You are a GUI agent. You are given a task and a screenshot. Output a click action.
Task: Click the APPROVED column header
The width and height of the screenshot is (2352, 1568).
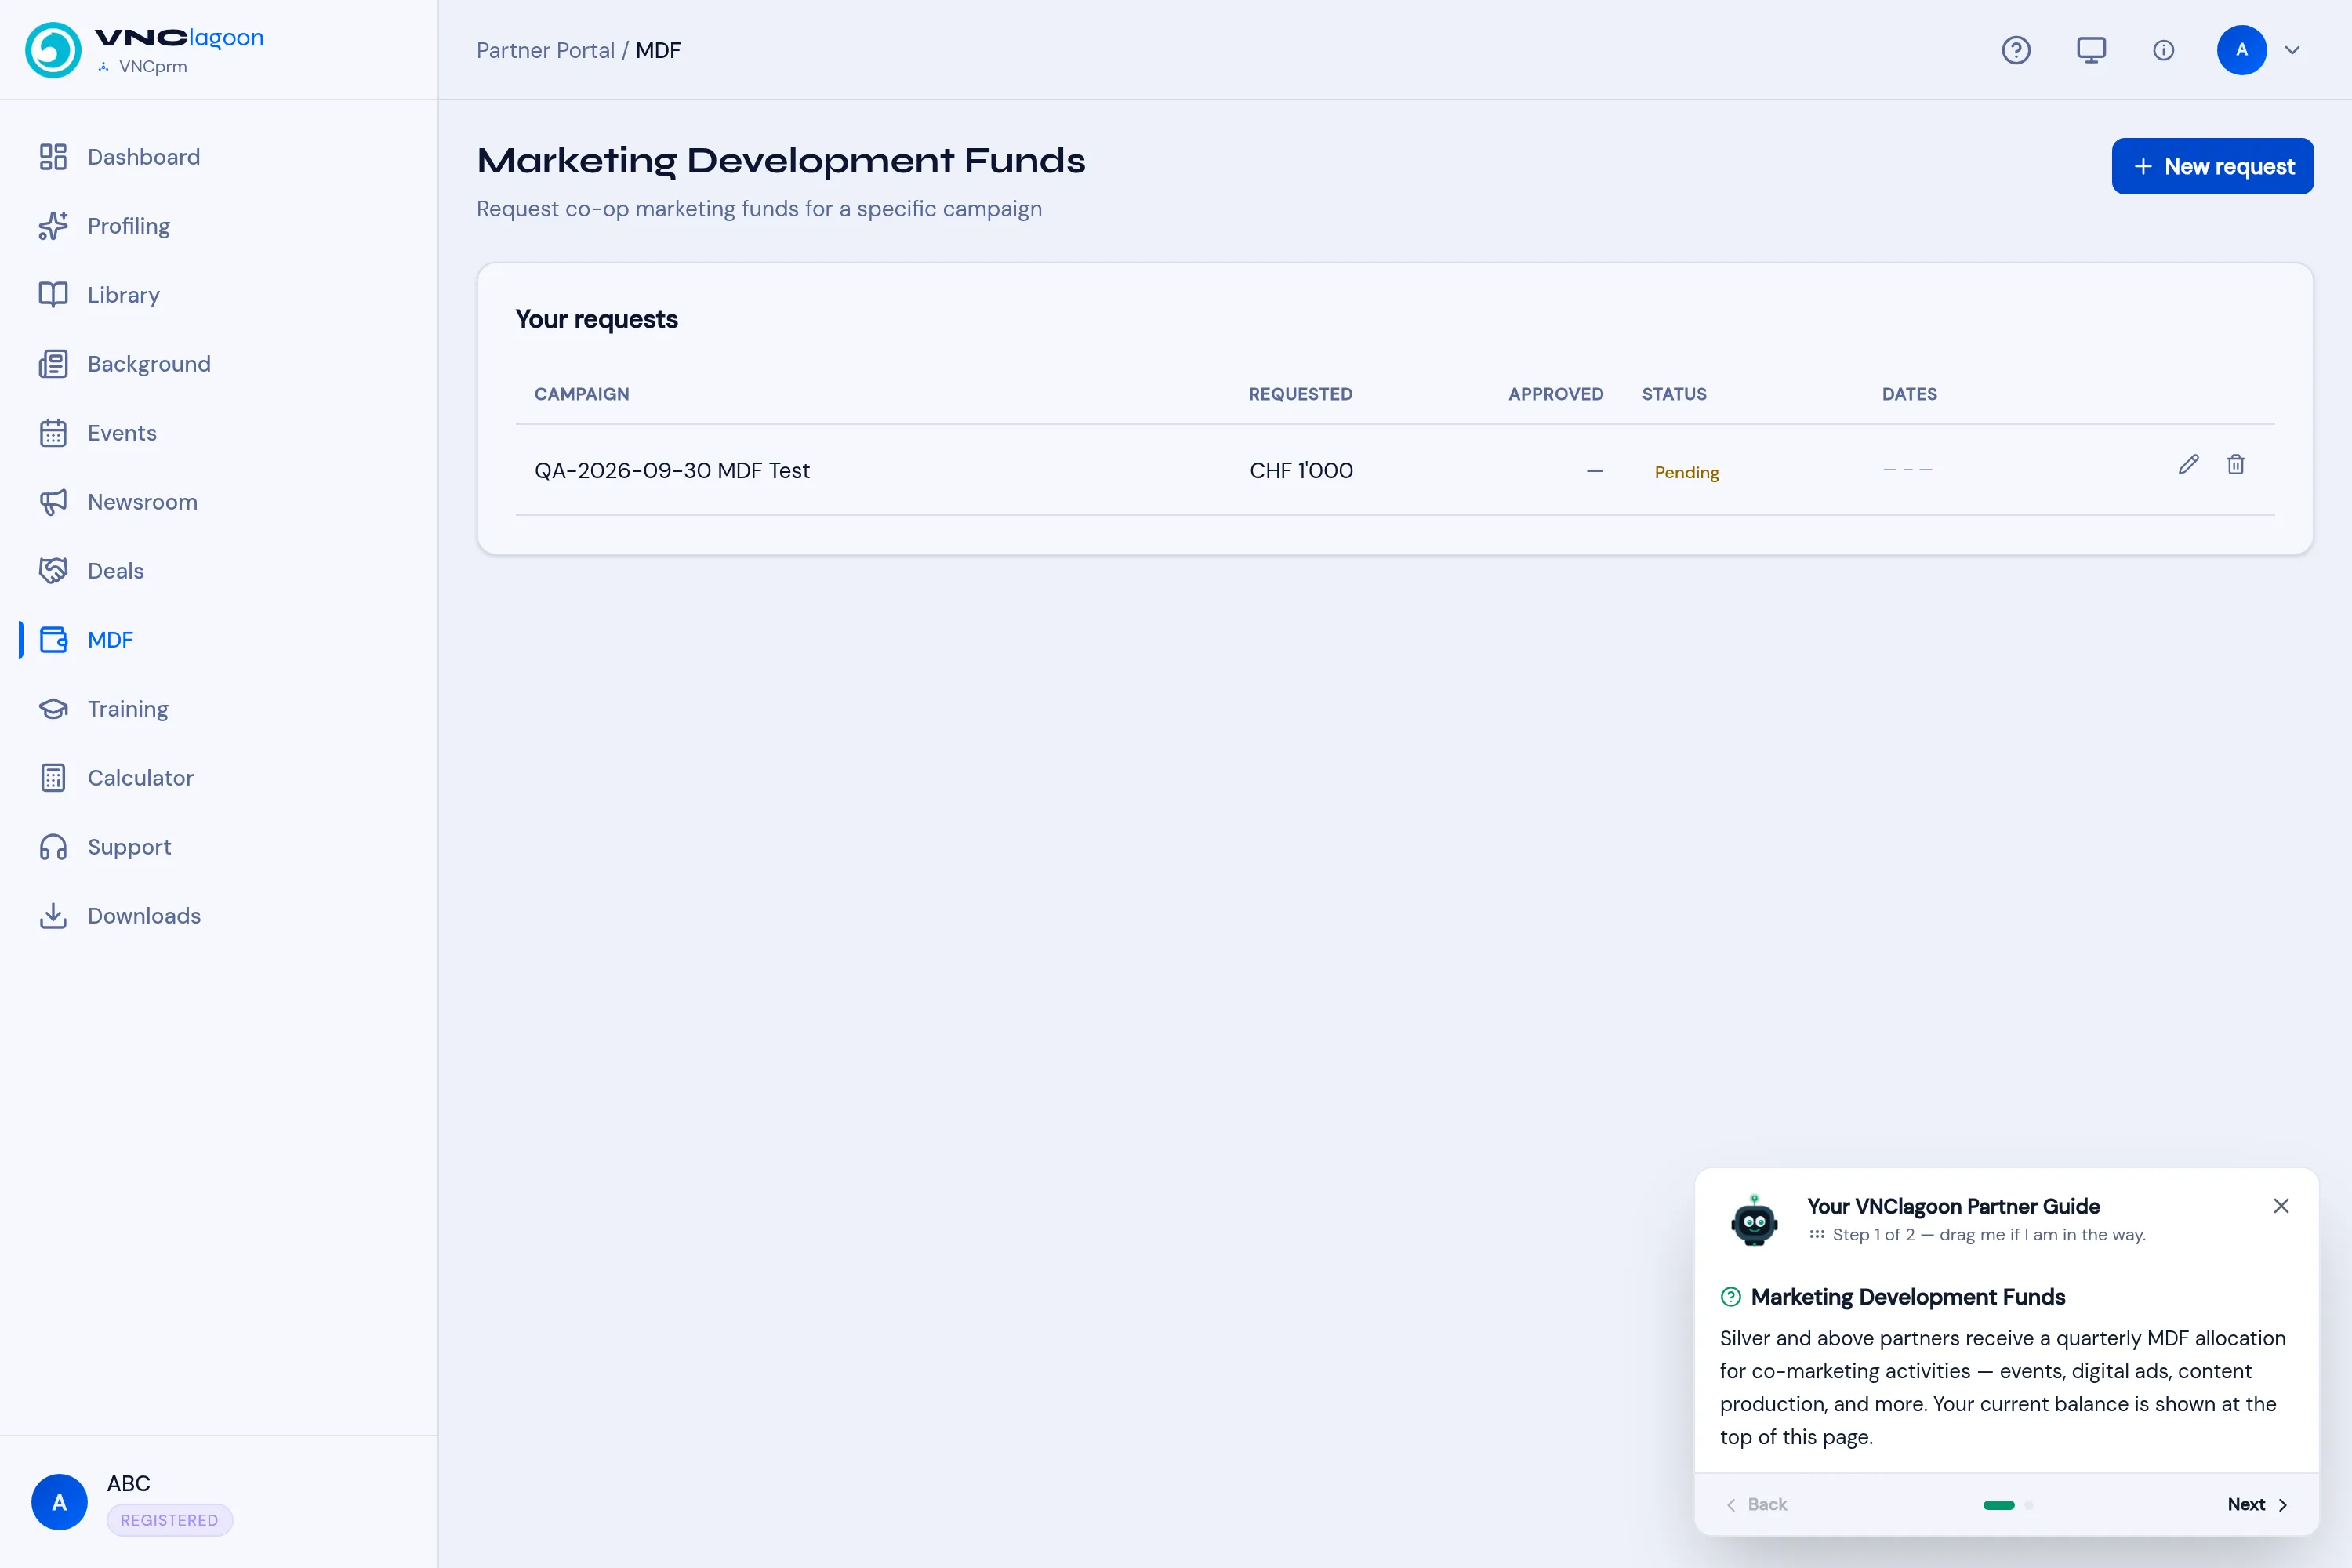point(1556,394)
